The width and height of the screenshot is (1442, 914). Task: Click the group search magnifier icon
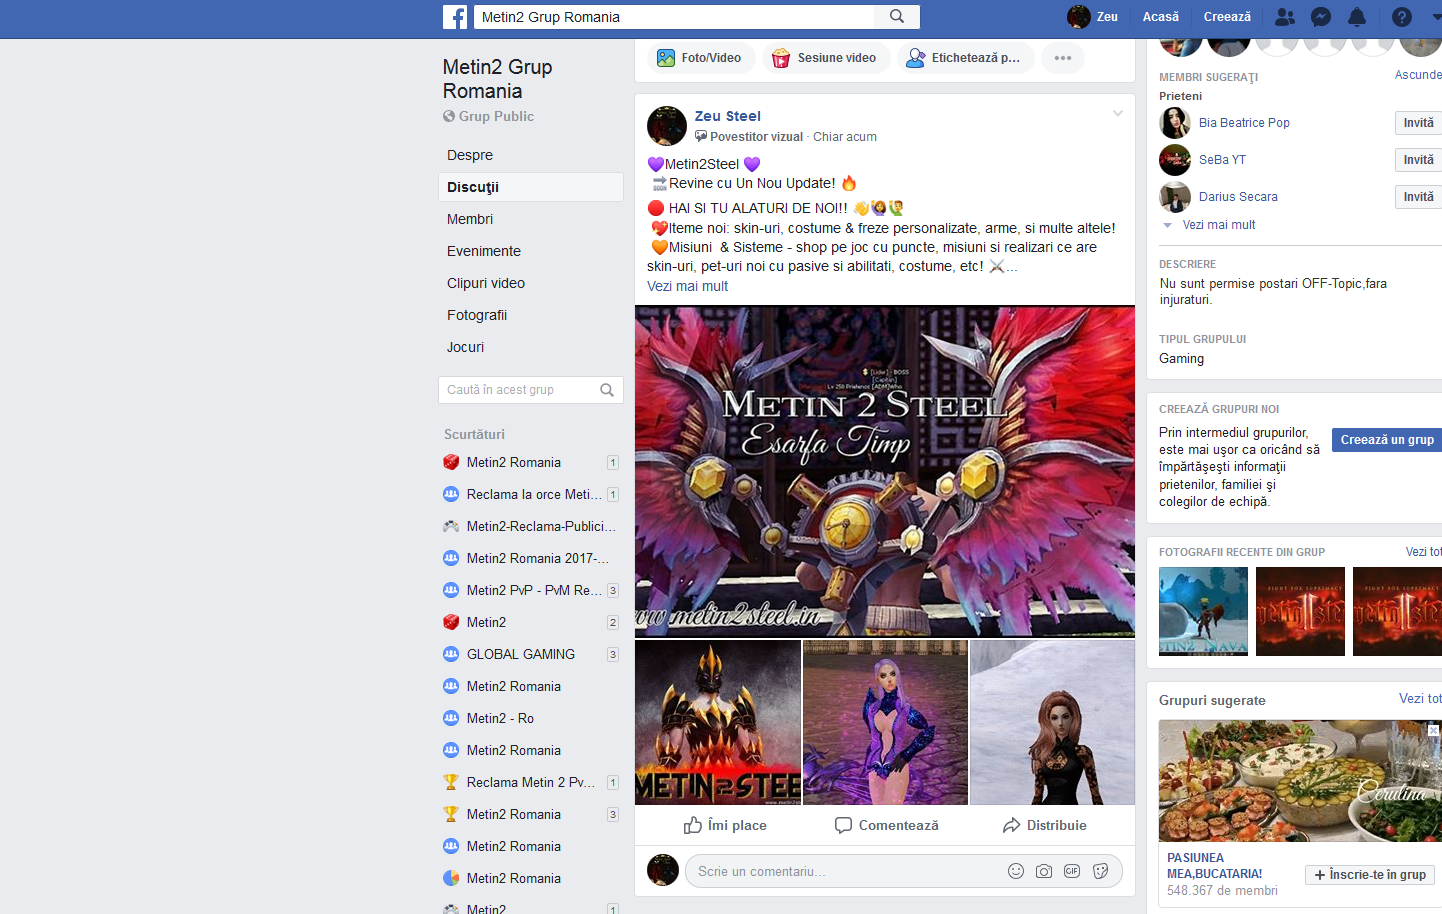click(607, 390)
